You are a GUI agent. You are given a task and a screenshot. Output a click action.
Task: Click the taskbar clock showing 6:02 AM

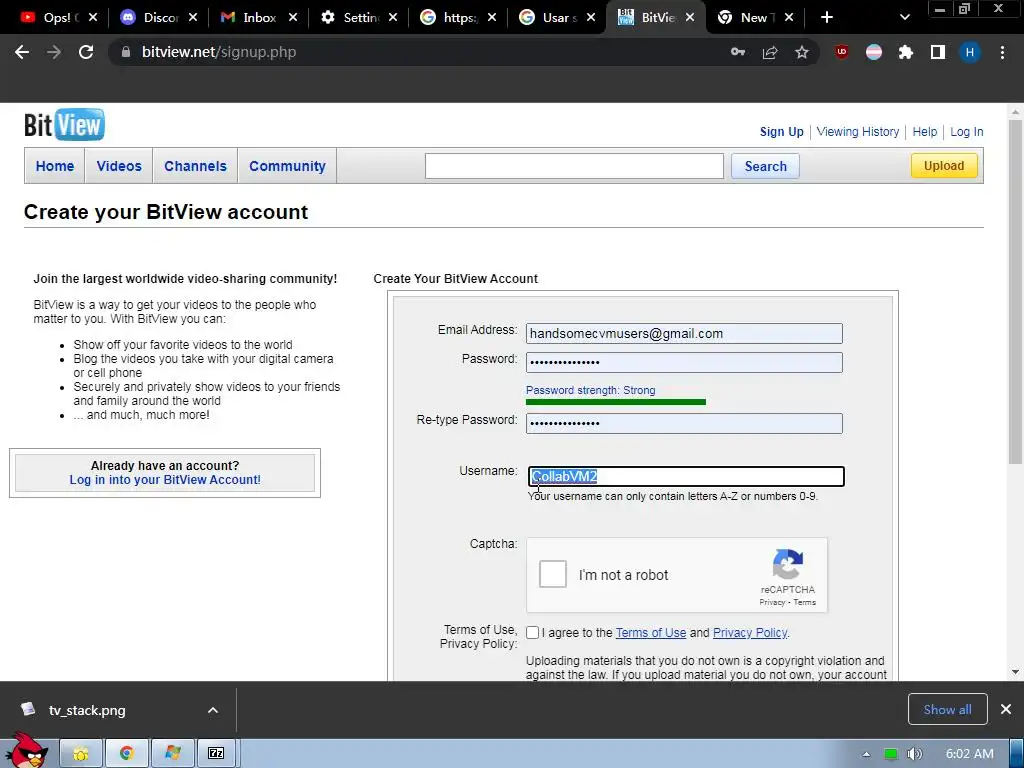point(969,754)
